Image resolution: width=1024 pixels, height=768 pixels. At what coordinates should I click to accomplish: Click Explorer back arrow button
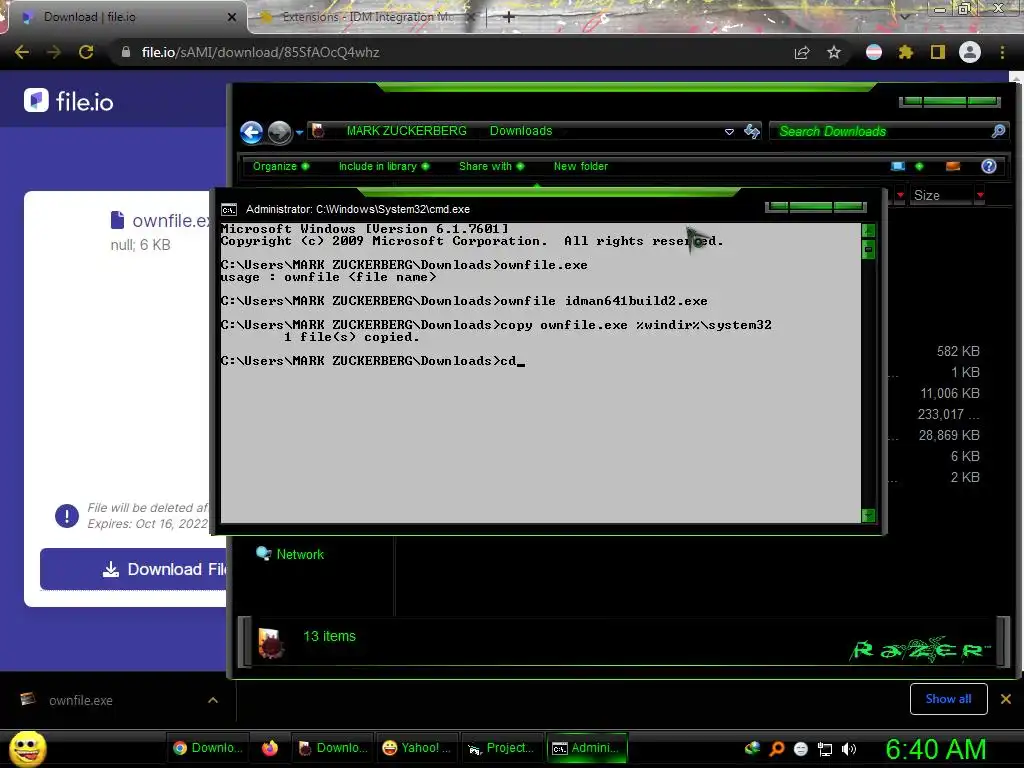pos(251,132)
